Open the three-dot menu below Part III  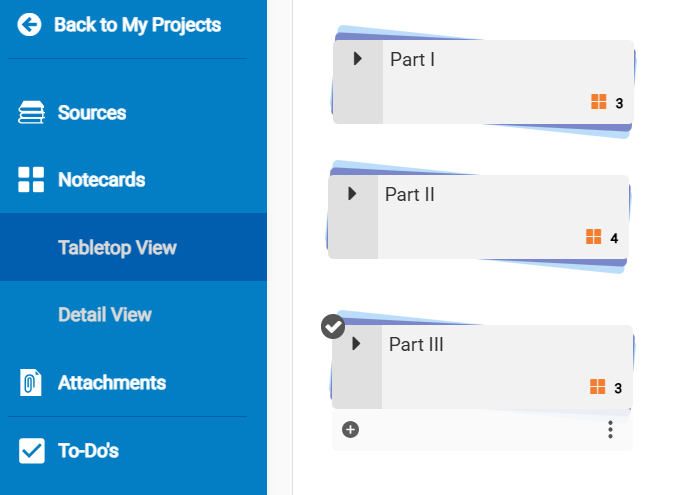[610, 429]
